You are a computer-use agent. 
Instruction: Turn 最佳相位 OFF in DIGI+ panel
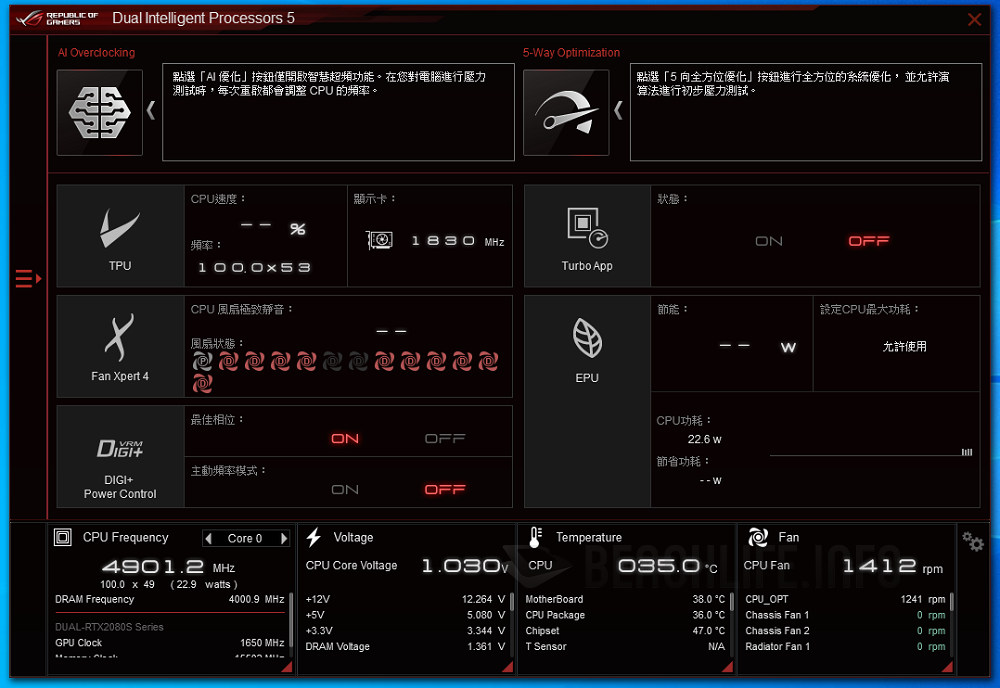coord(446,438)
